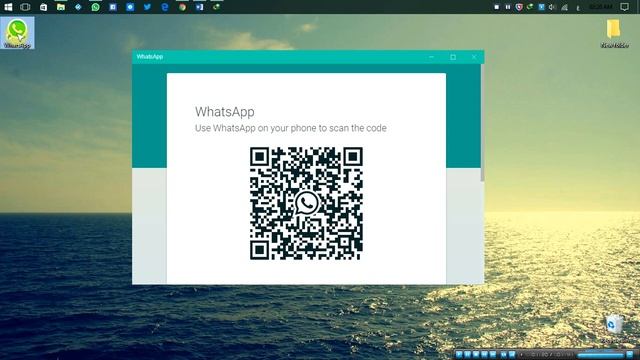Screen dimensions: 640x360
Task: Open File Explorer from the taskbar
Action: pos(61,7)
